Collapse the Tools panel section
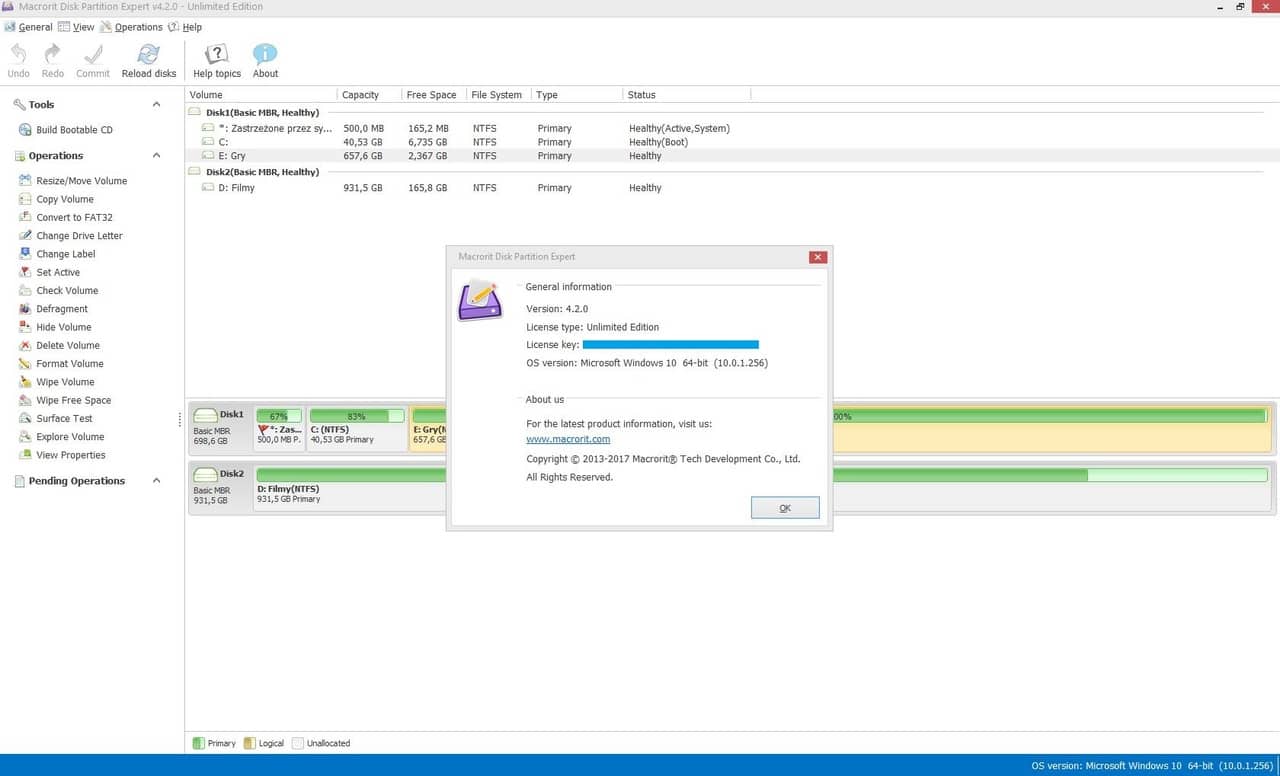This screenshot has width=1280, height=776. coord(156,104)
